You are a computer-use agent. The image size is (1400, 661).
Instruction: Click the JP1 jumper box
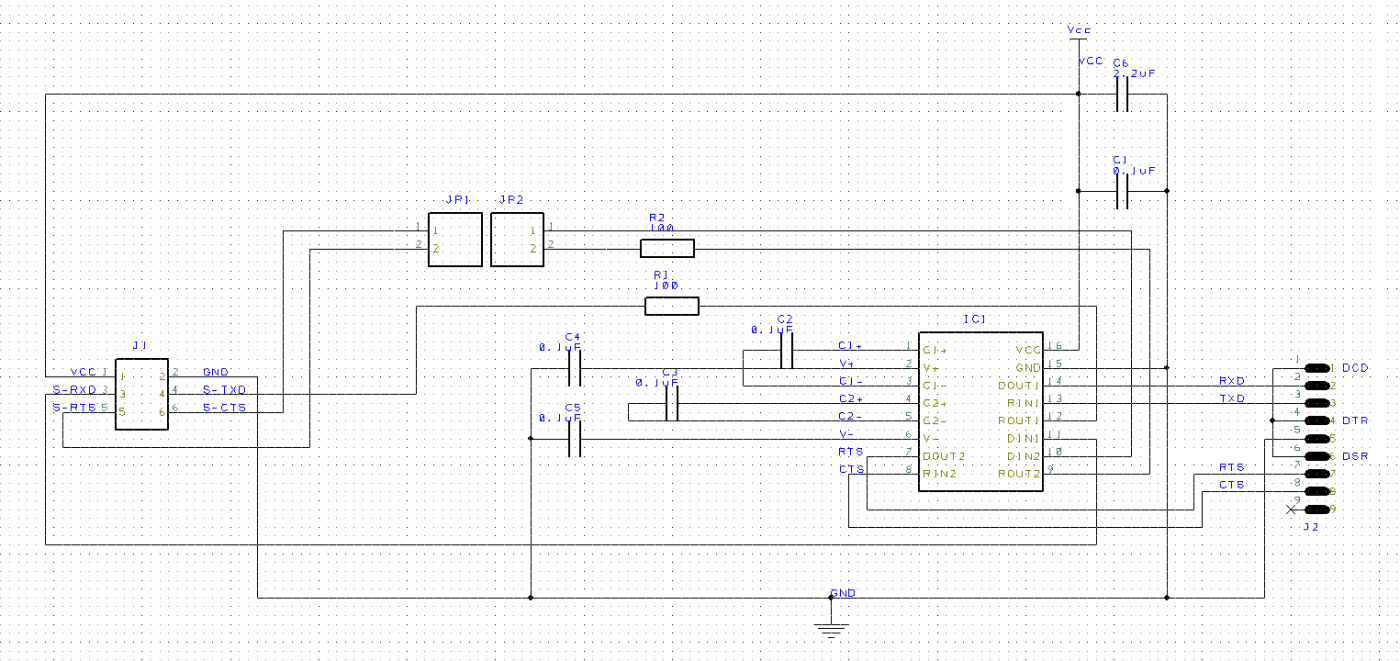click(x=455, y=239)
